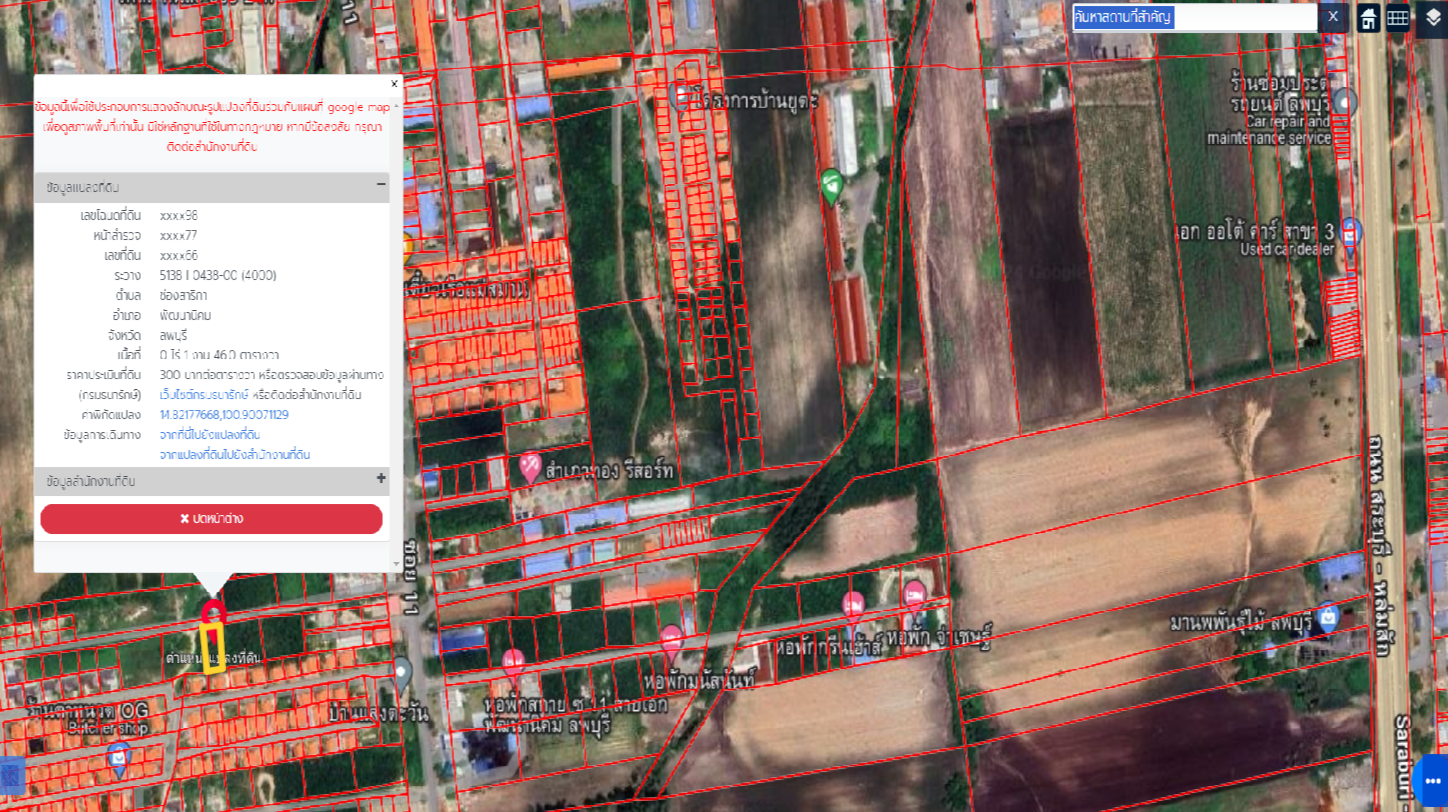The image size is (1448, 812).
Task: Click the gray pin below ซอย 11
Action: click(401, 673)
